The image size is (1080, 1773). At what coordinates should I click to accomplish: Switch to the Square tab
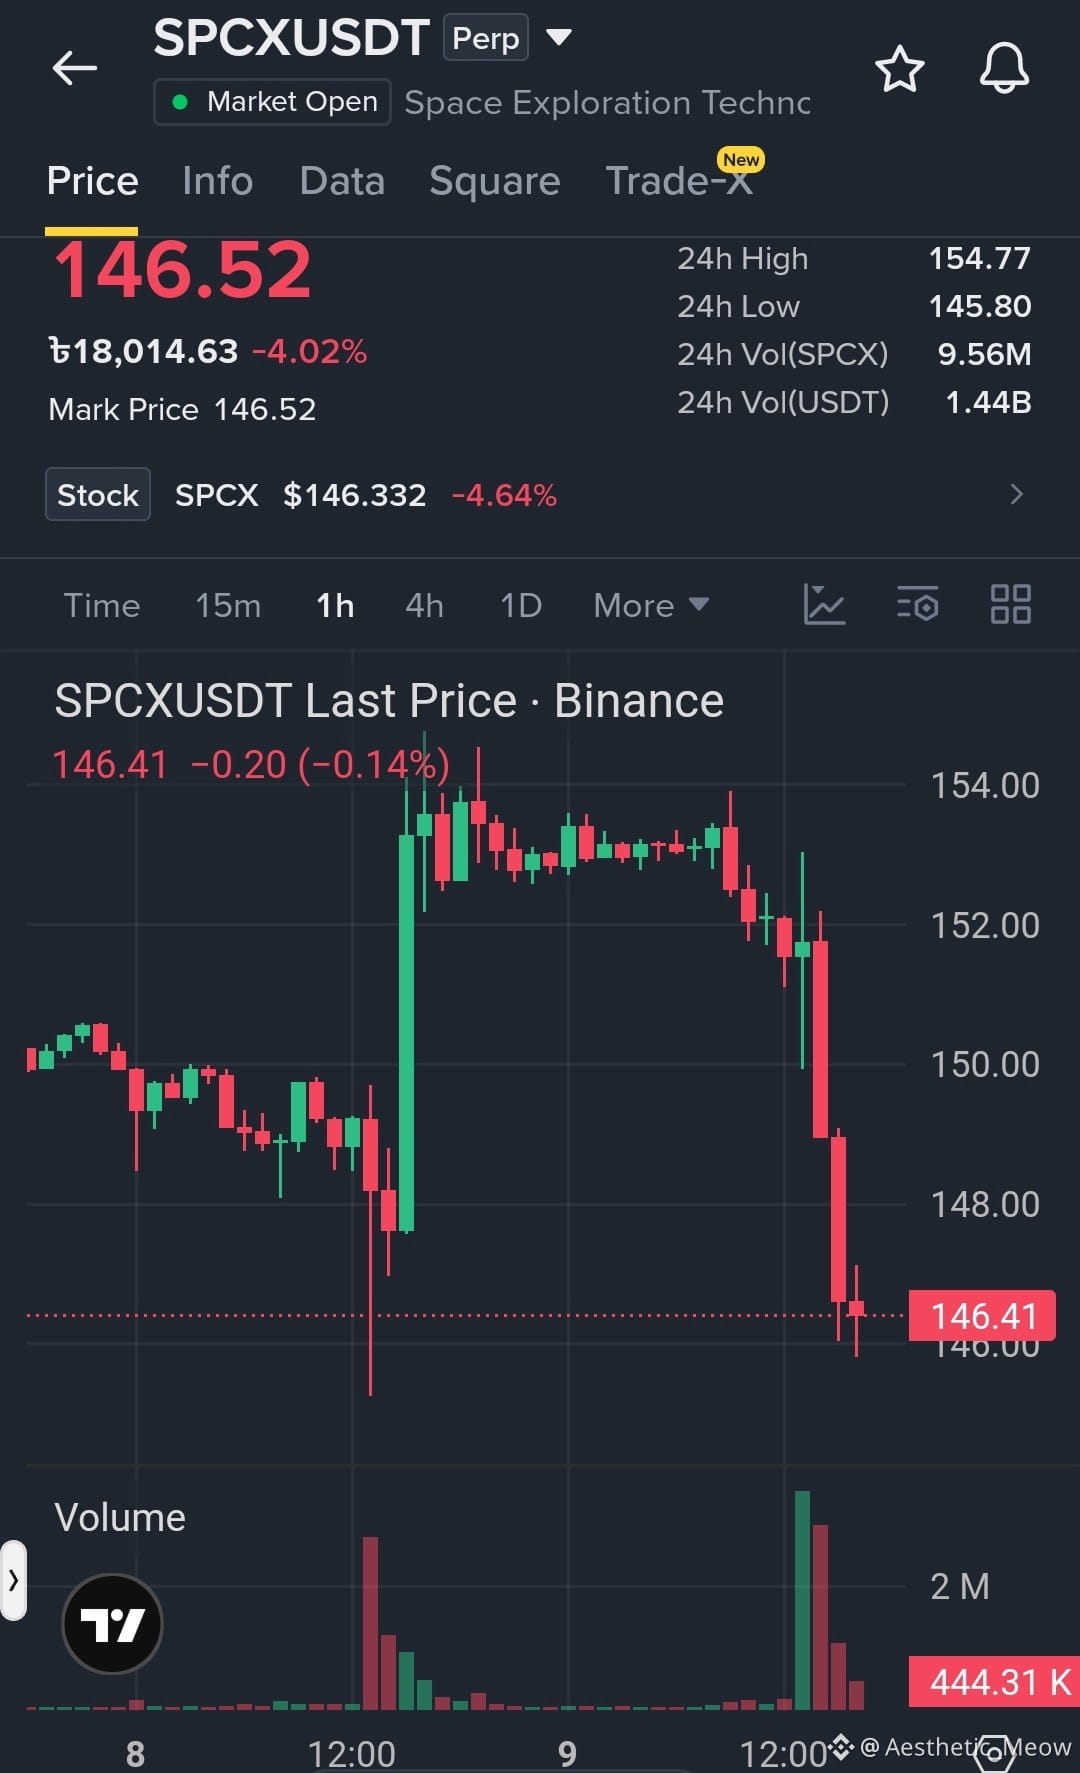coord(494,181)
